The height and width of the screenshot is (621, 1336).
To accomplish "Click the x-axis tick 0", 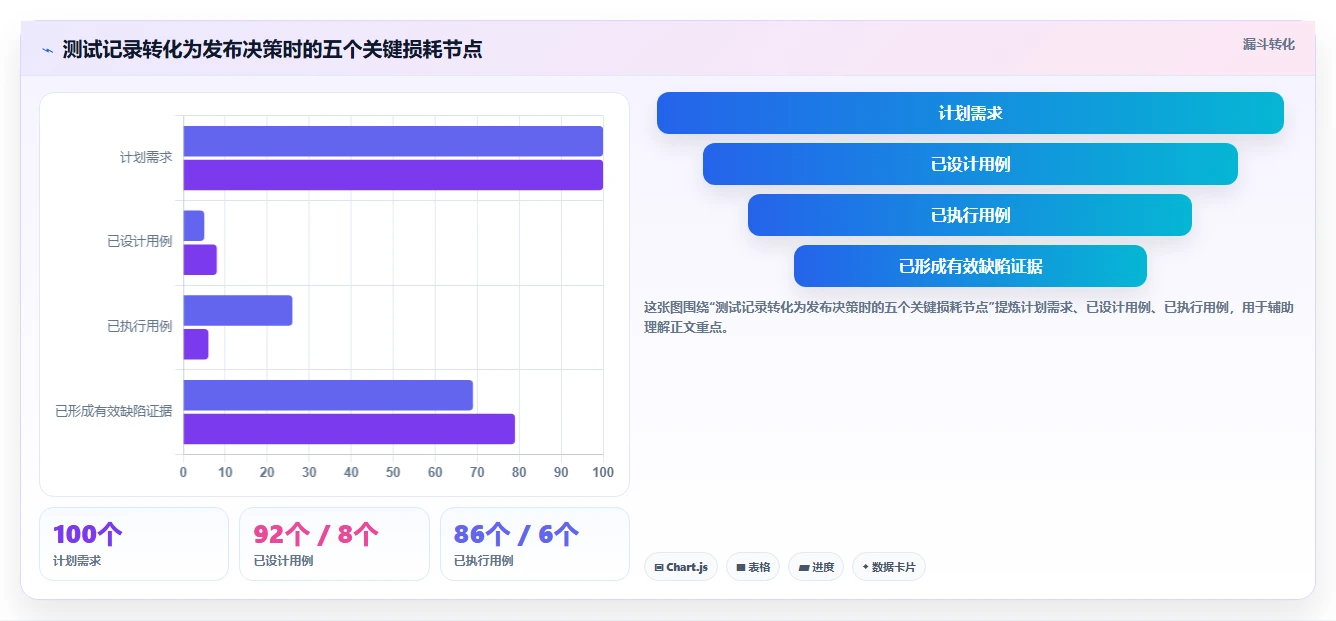I will 183,472.
